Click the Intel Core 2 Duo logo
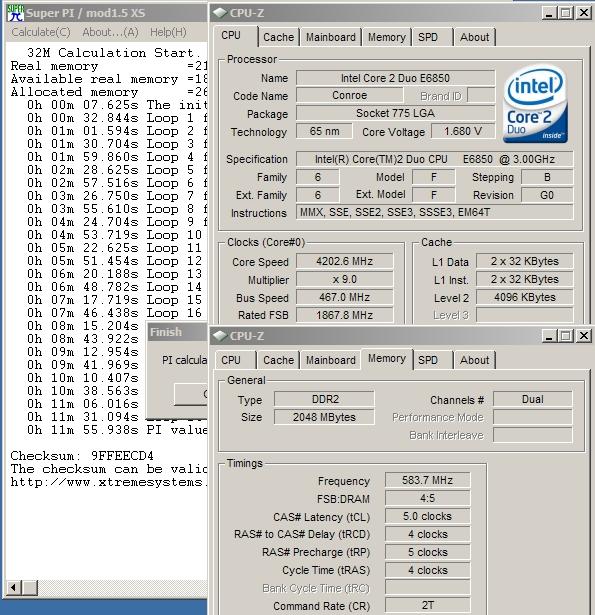Screen dimensions: 595x615 pos(536,104)
